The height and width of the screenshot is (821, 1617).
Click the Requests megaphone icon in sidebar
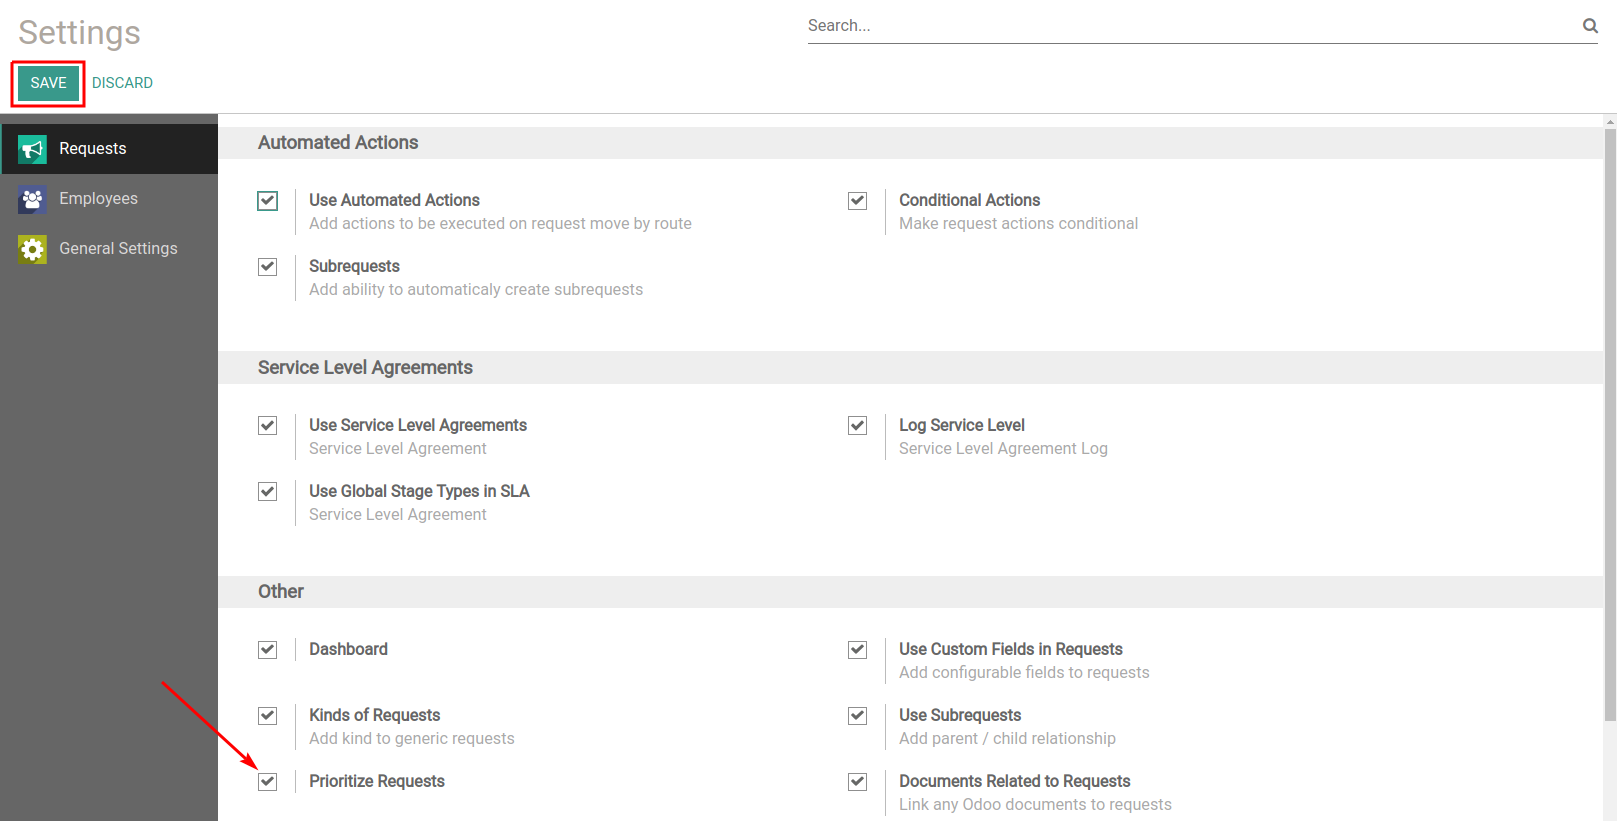[x=32, y=149]
